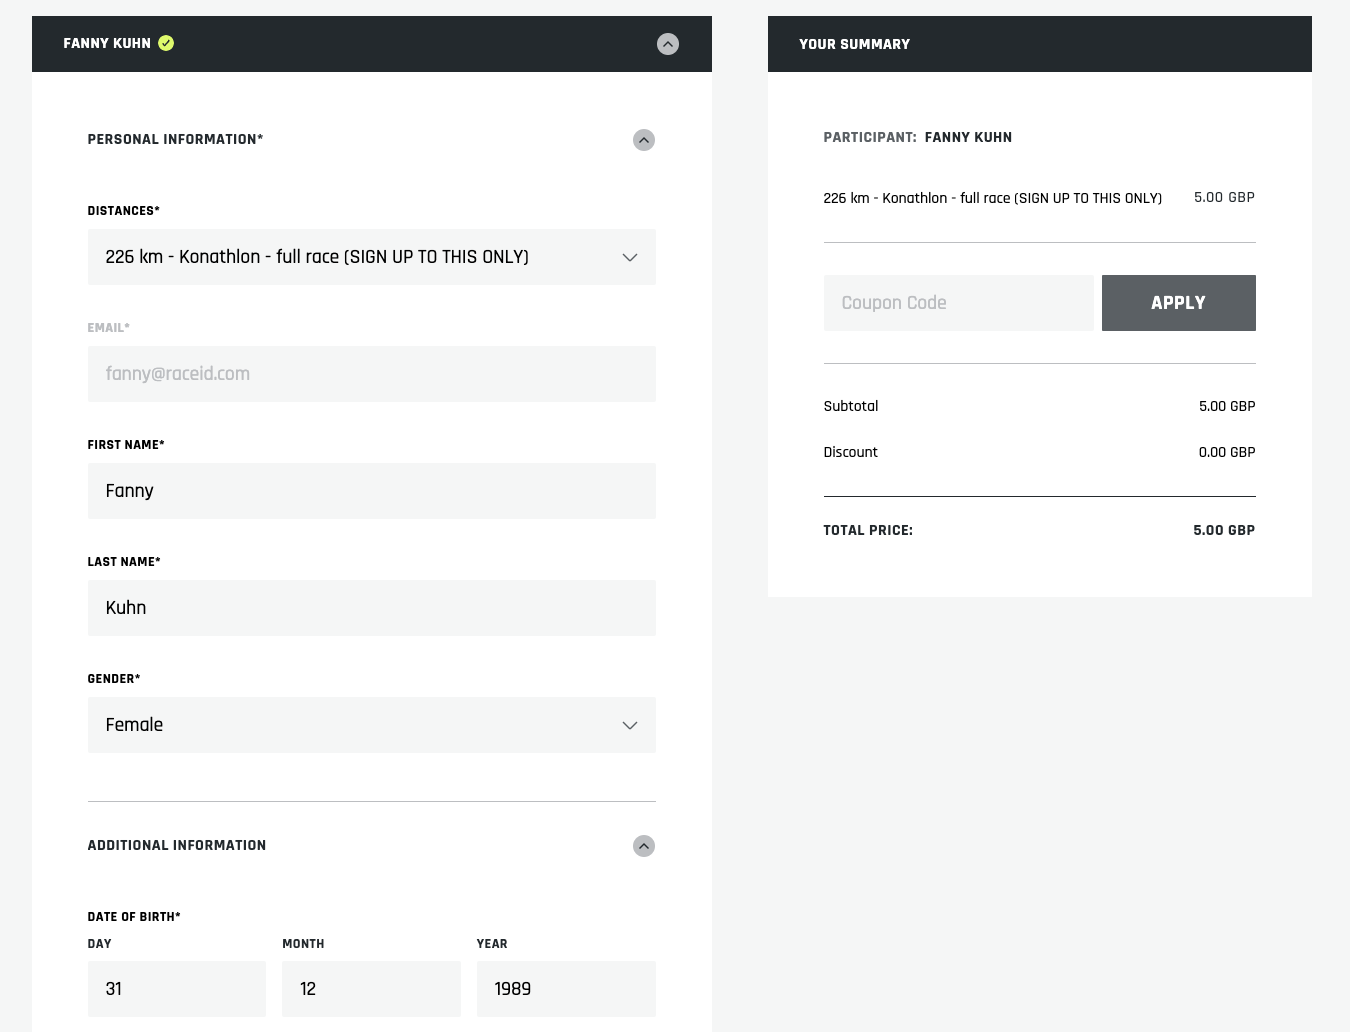Click the total amount 5.00 GBP
The height and width of the screenshot is (1032, 1350).
(x=1224, y=530)
